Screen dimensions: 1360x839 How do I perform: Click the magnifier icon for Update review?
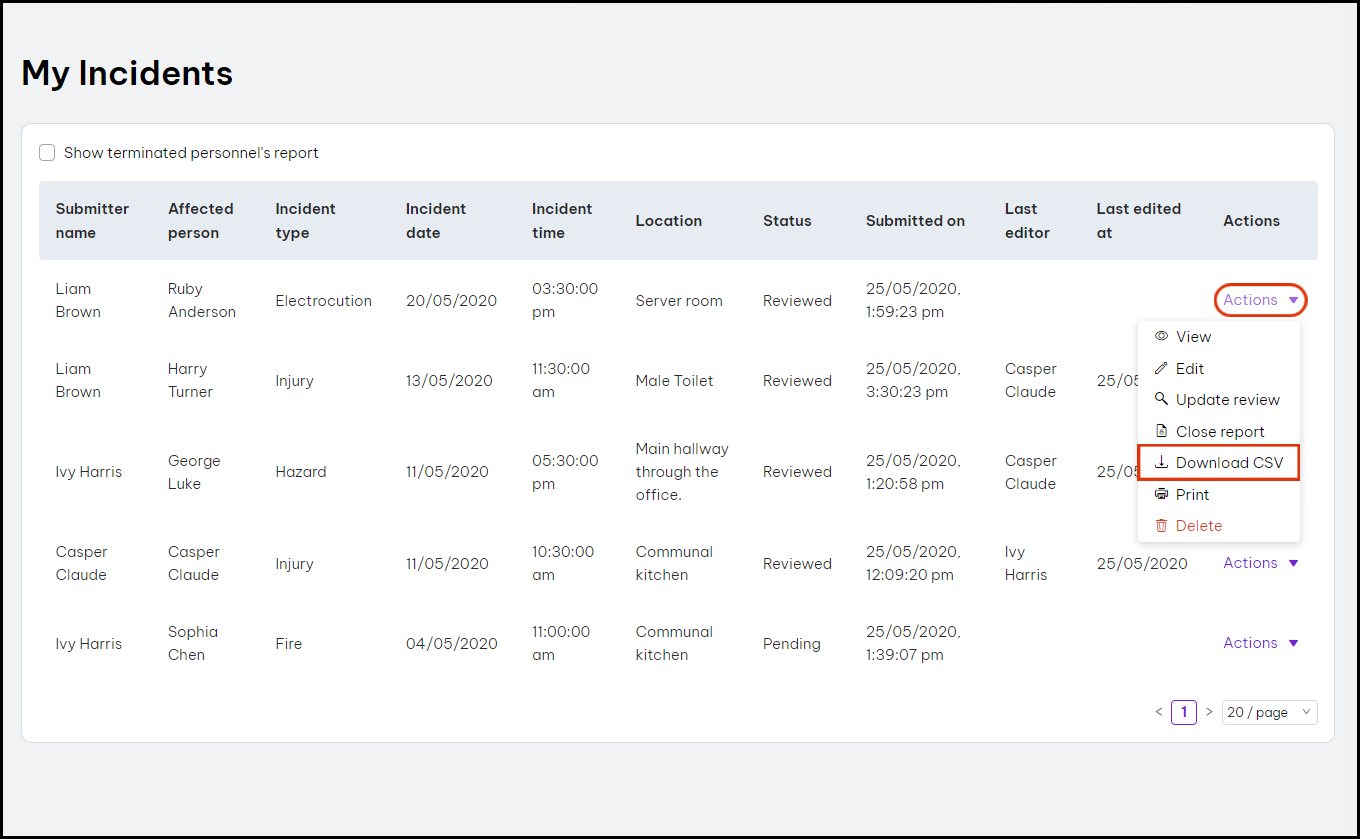[x=1161, y=399]
